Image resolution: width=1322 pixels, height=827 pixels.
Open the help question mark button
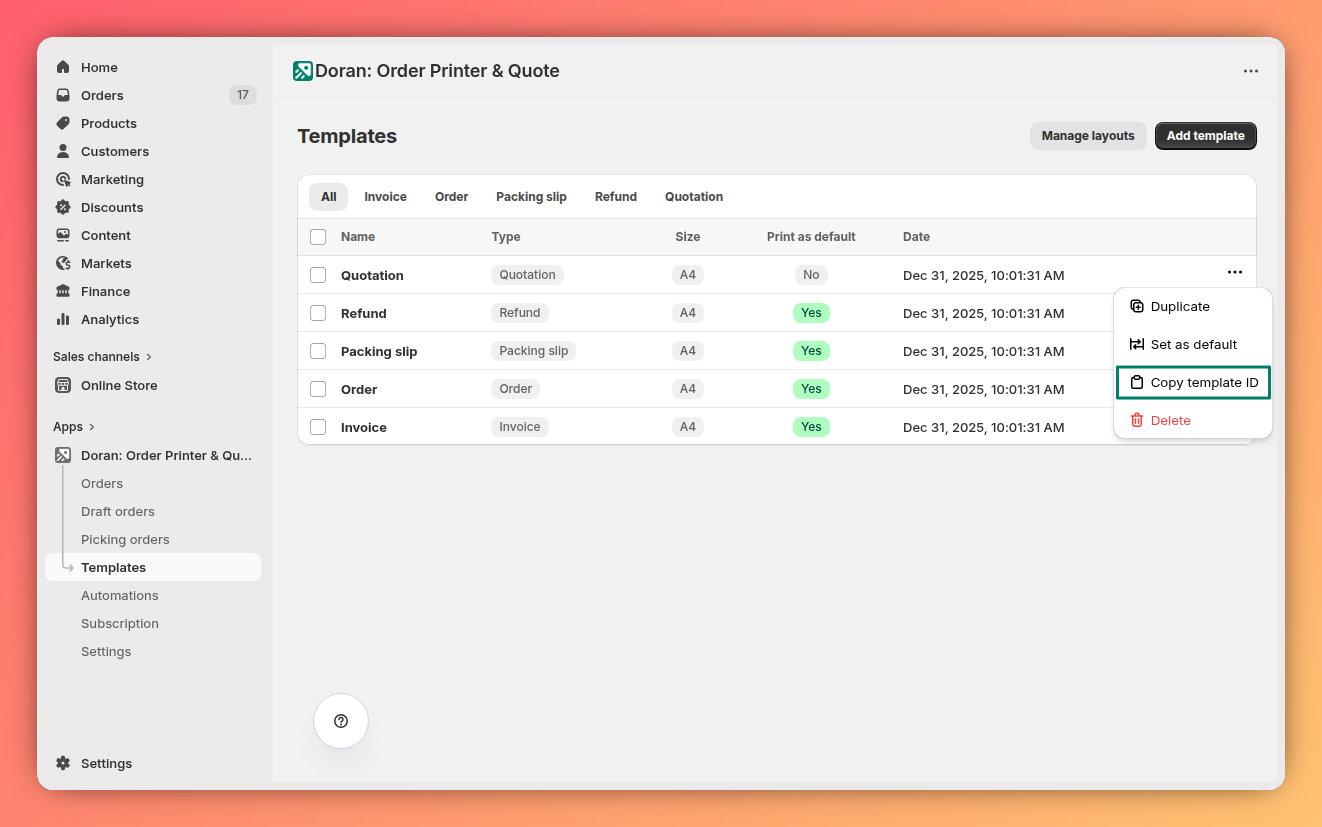(x=341, y=721)
